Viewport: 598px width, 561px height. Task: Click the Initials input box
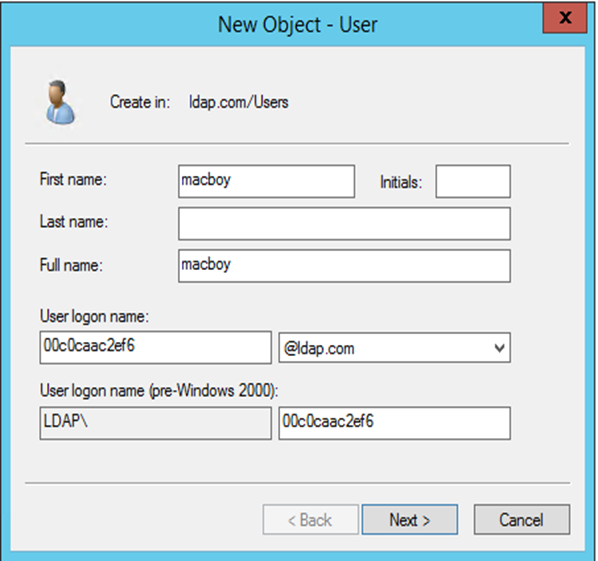click(473, 181)
